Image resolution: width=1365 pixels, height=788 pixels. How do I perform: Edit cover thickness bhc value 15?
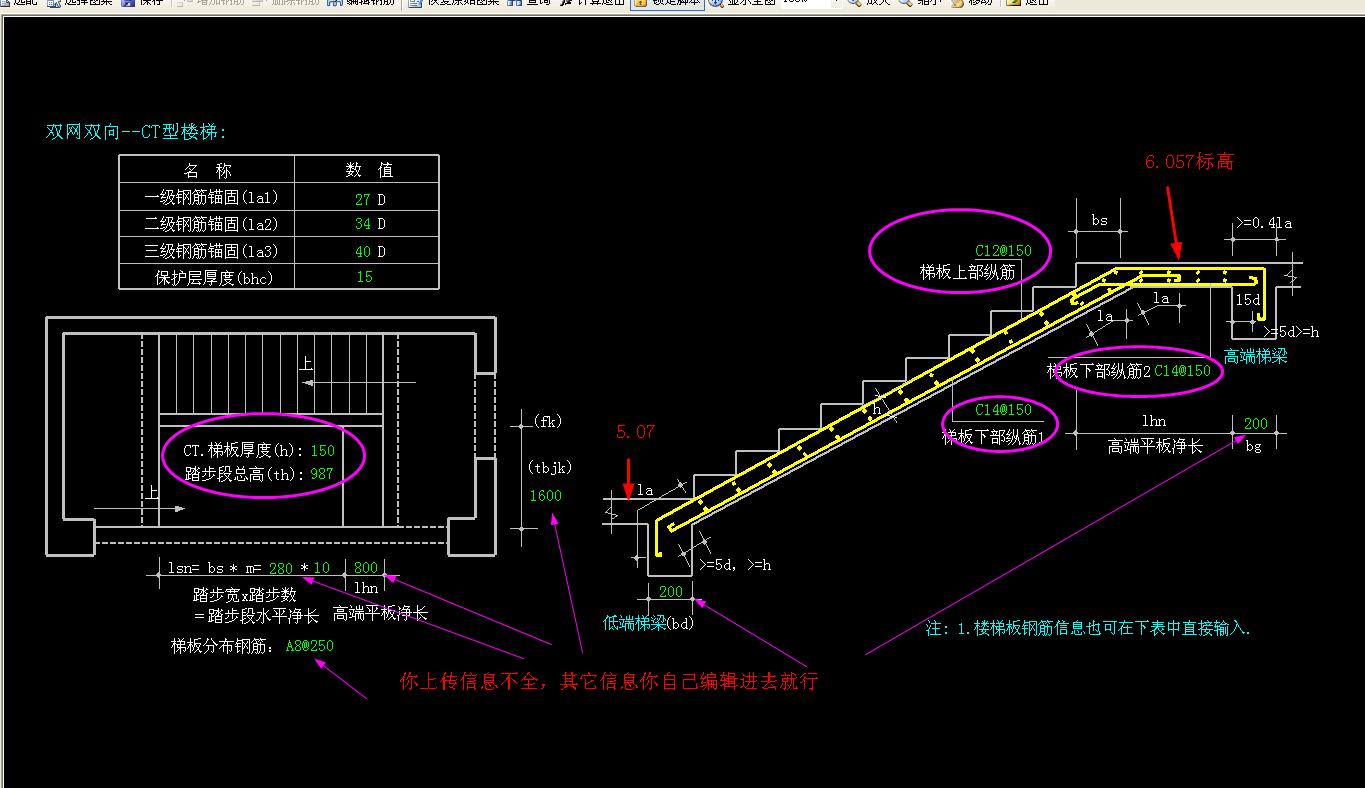tap(364, 277)
